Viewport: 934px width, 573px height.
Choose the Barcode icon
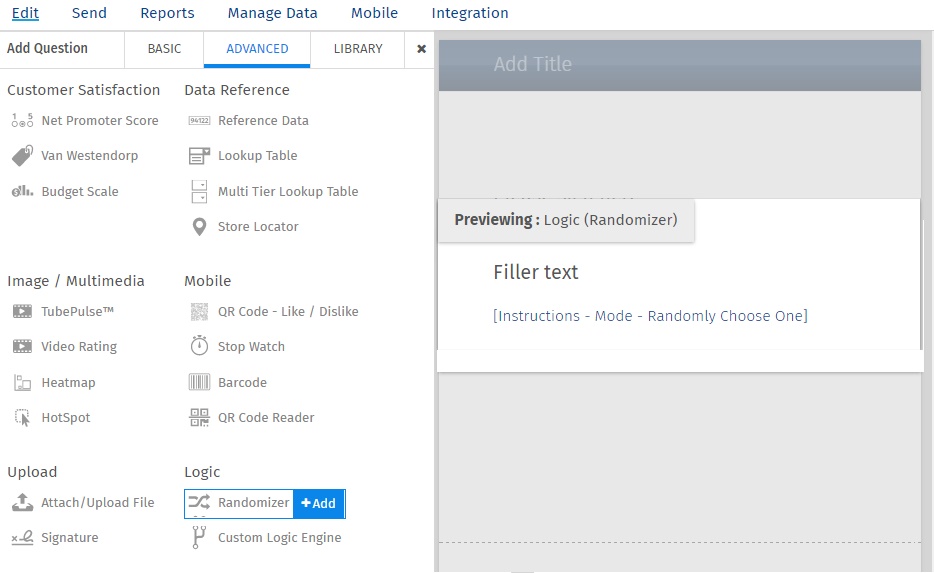coord(199,383)
